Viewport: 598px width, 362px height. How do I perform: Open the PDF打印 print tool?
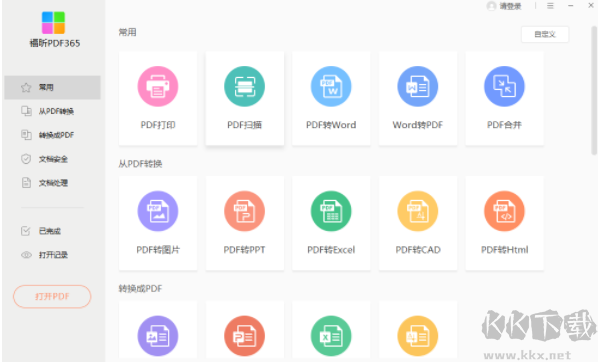158,98
